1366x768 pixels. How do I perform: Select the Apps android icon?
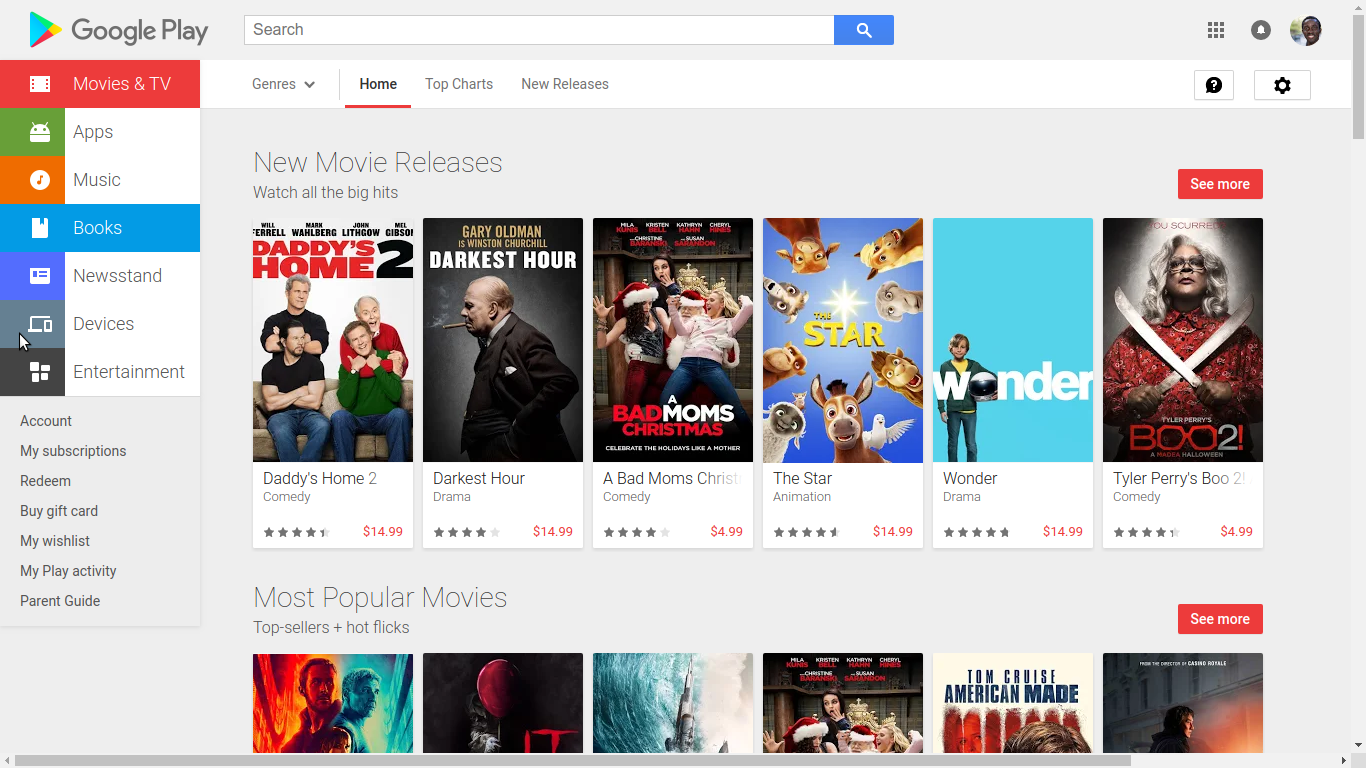click(40, 132)
